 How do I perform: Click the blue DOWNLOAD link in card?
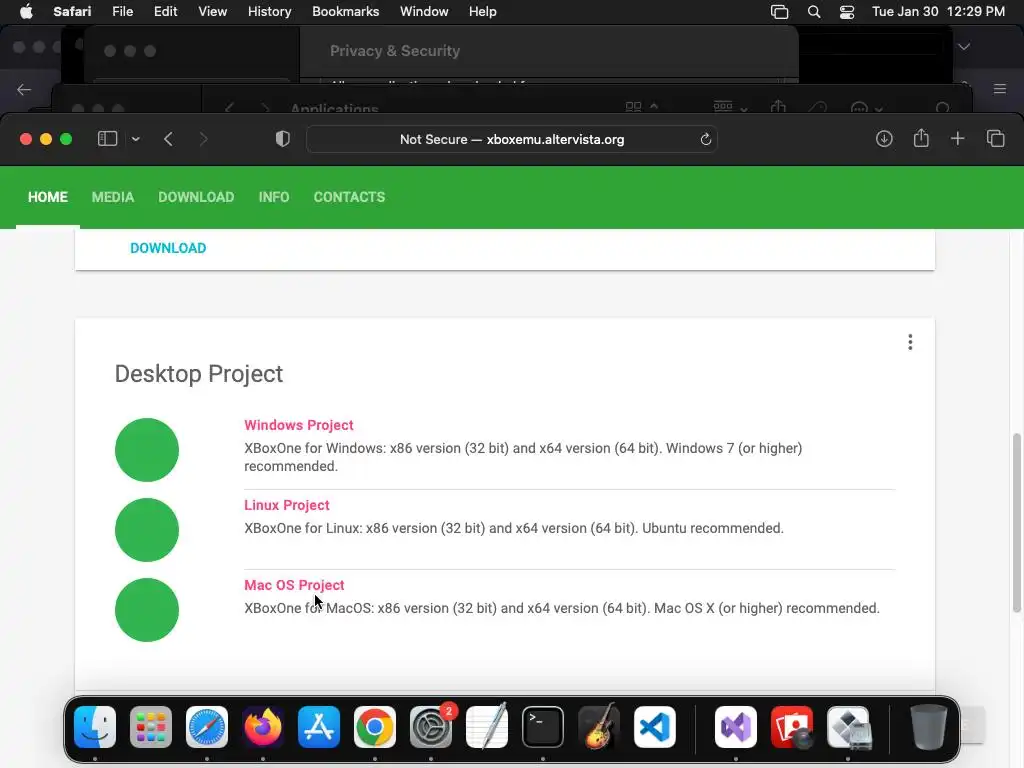(x=168, y=248)
